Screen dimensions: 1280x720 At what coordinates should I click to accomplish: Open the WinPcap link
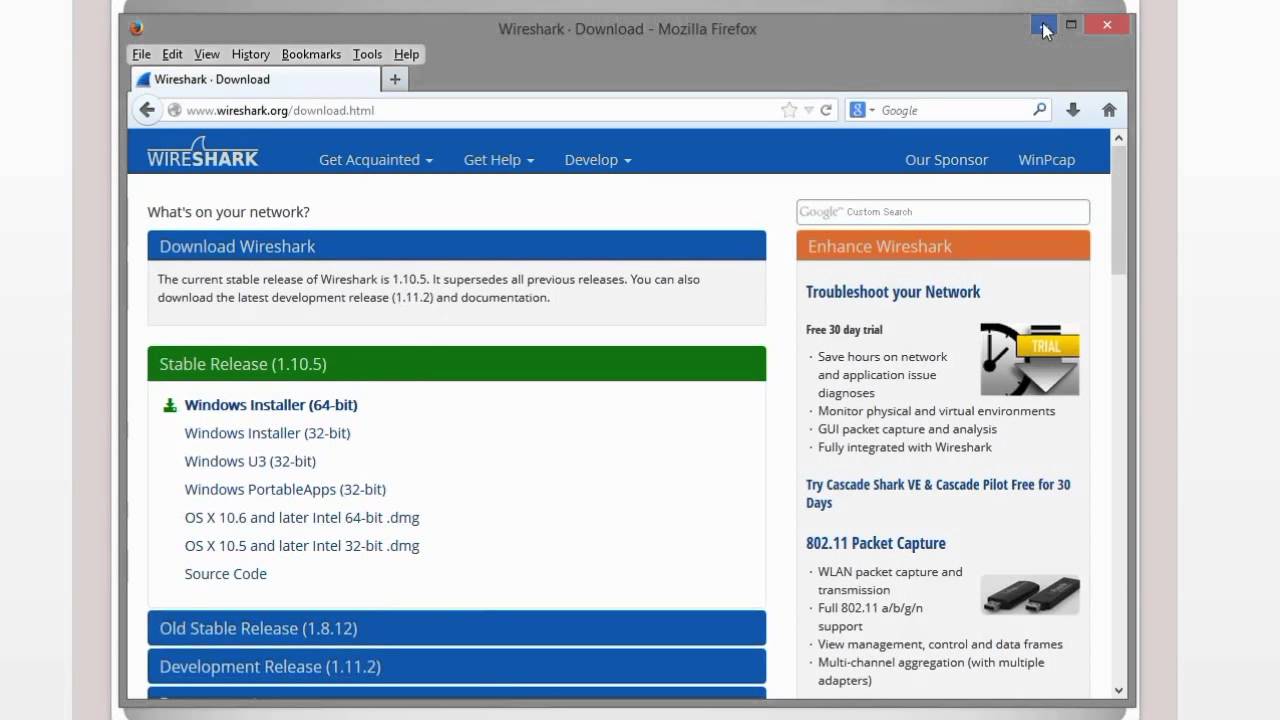pos(1046,160)
